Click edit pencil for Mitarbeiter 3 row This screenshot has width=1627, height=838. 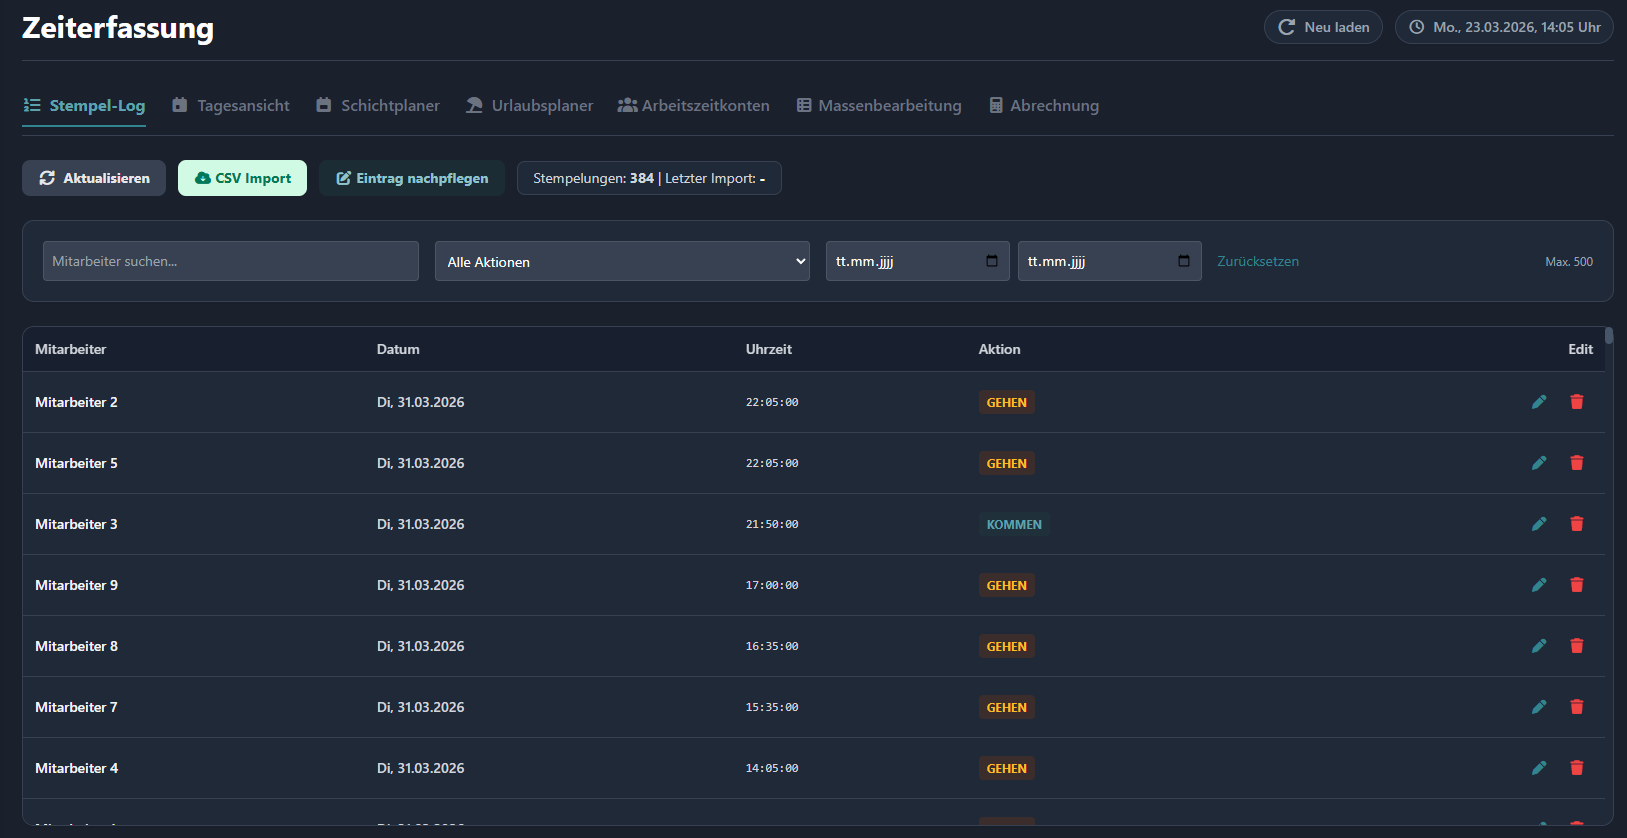1539,524
